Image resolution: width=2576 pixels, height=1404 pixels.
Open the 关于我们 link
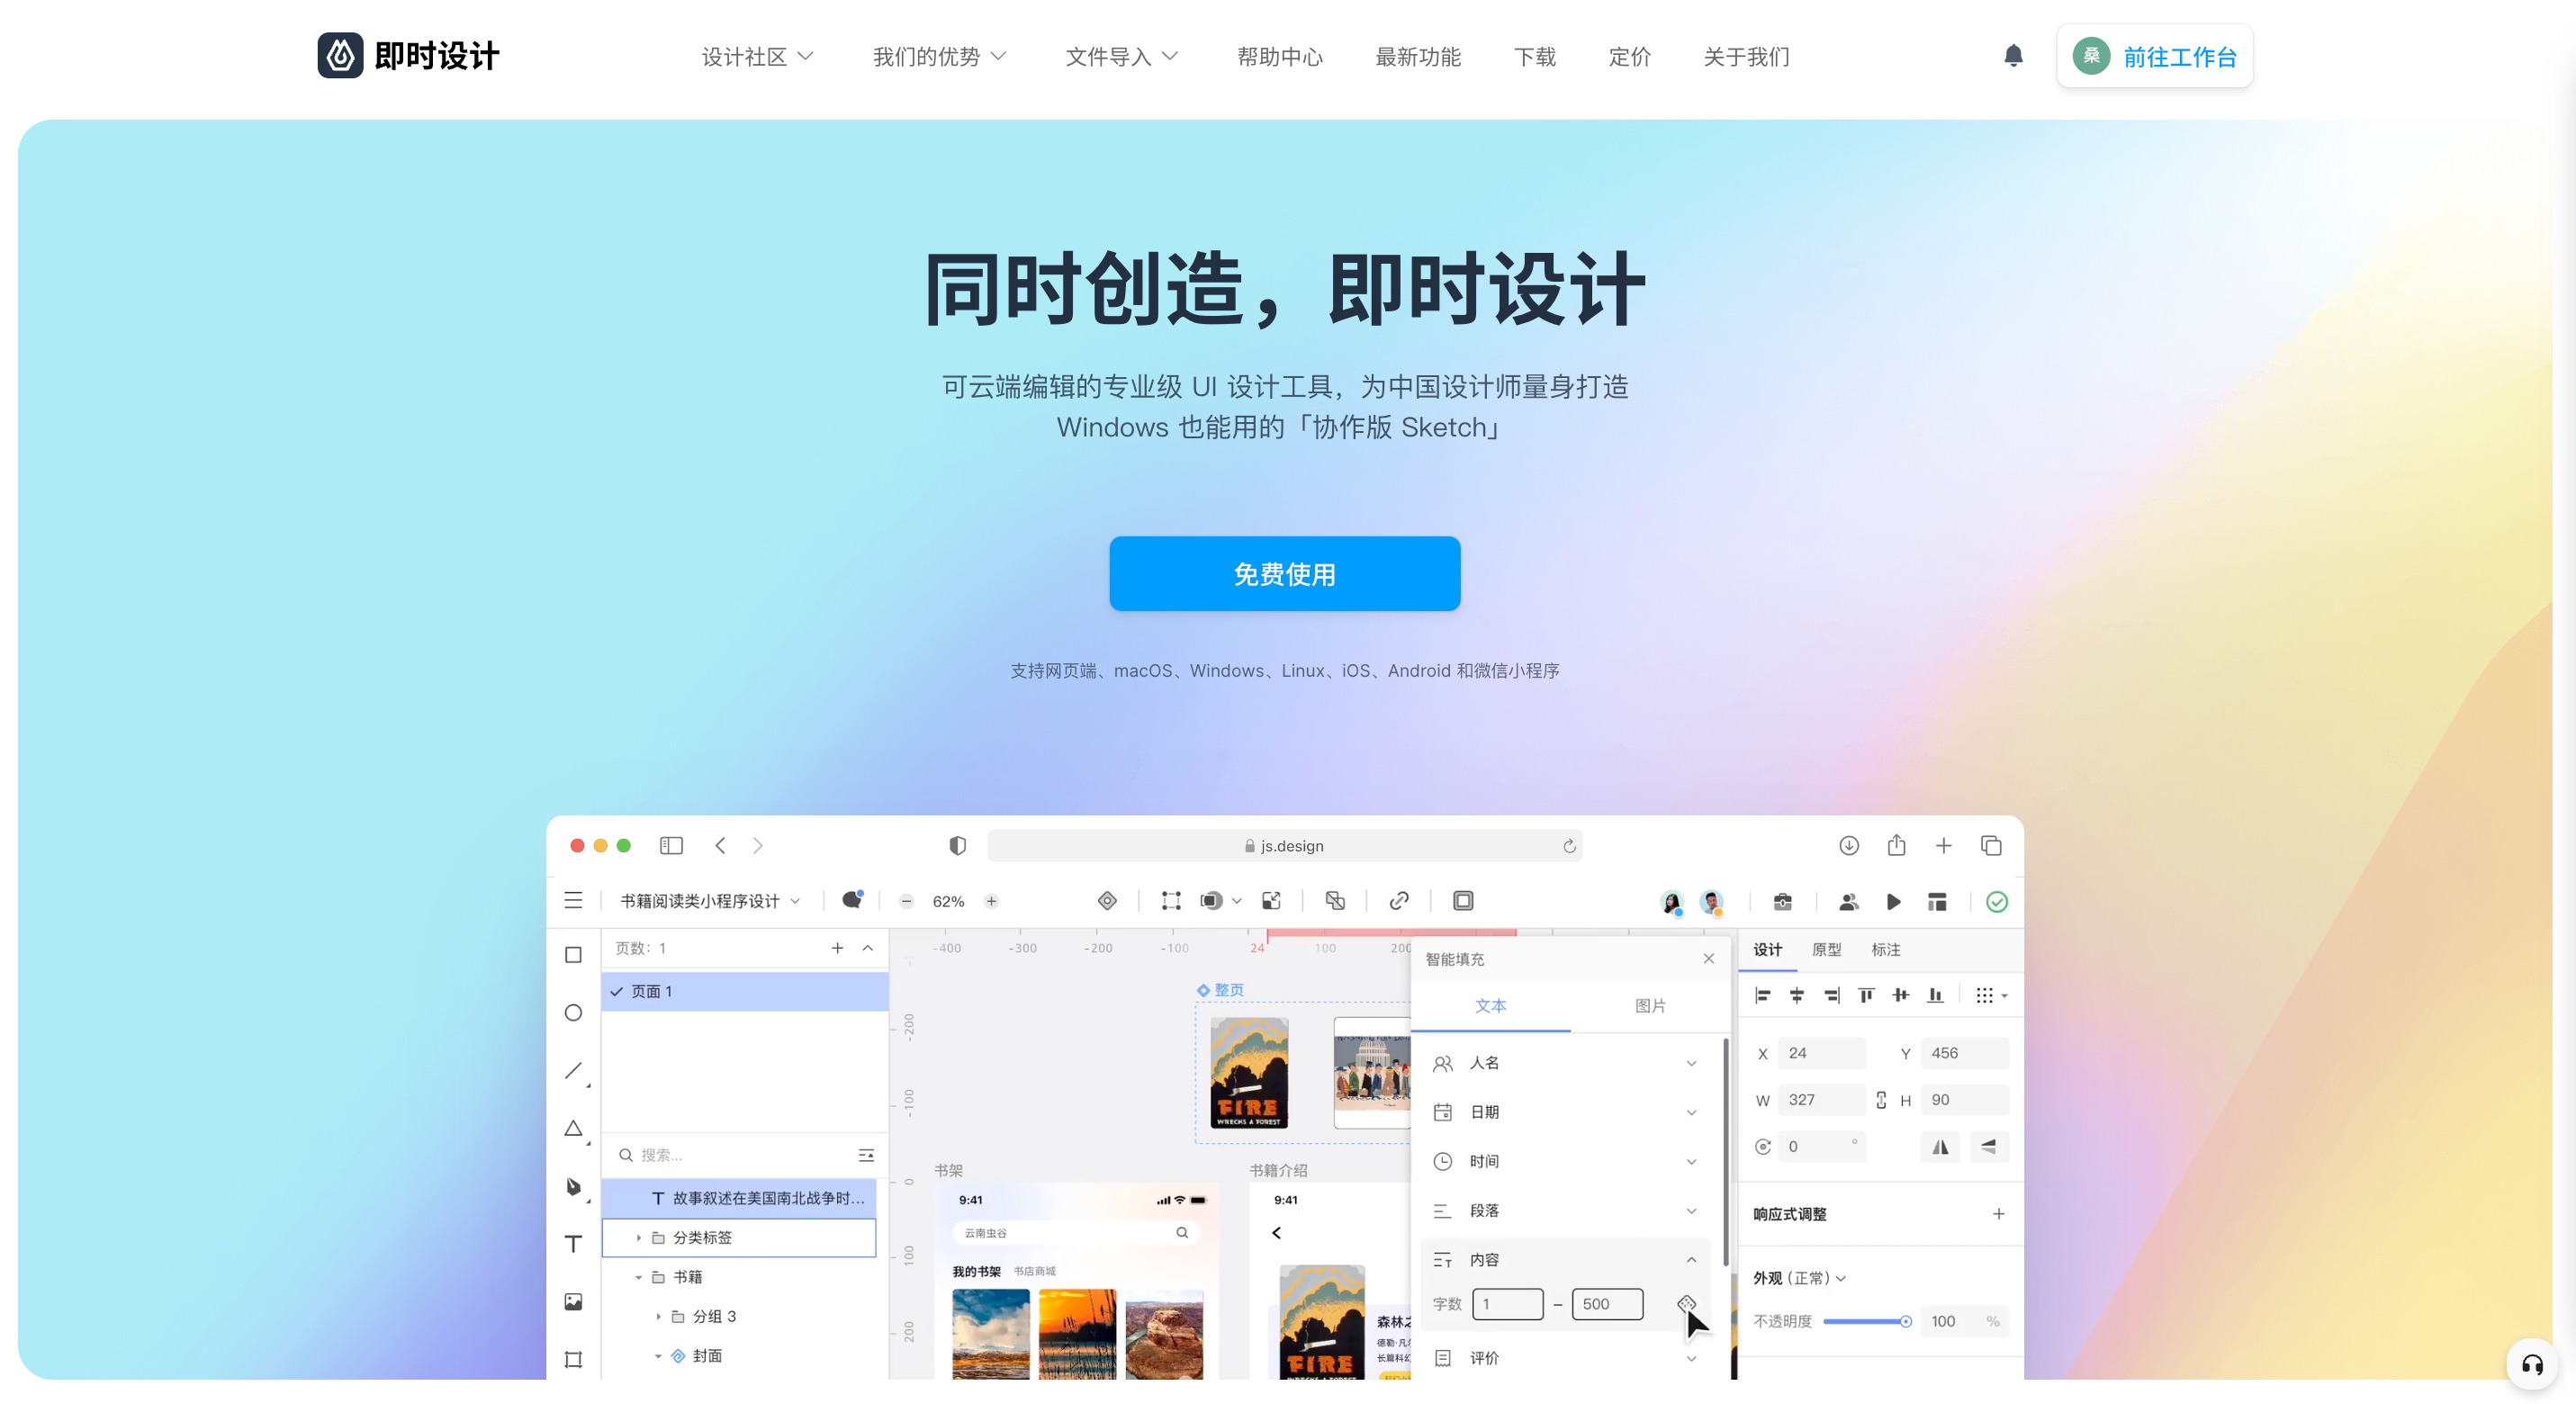pyautogui.click(x=1746, y=57)
